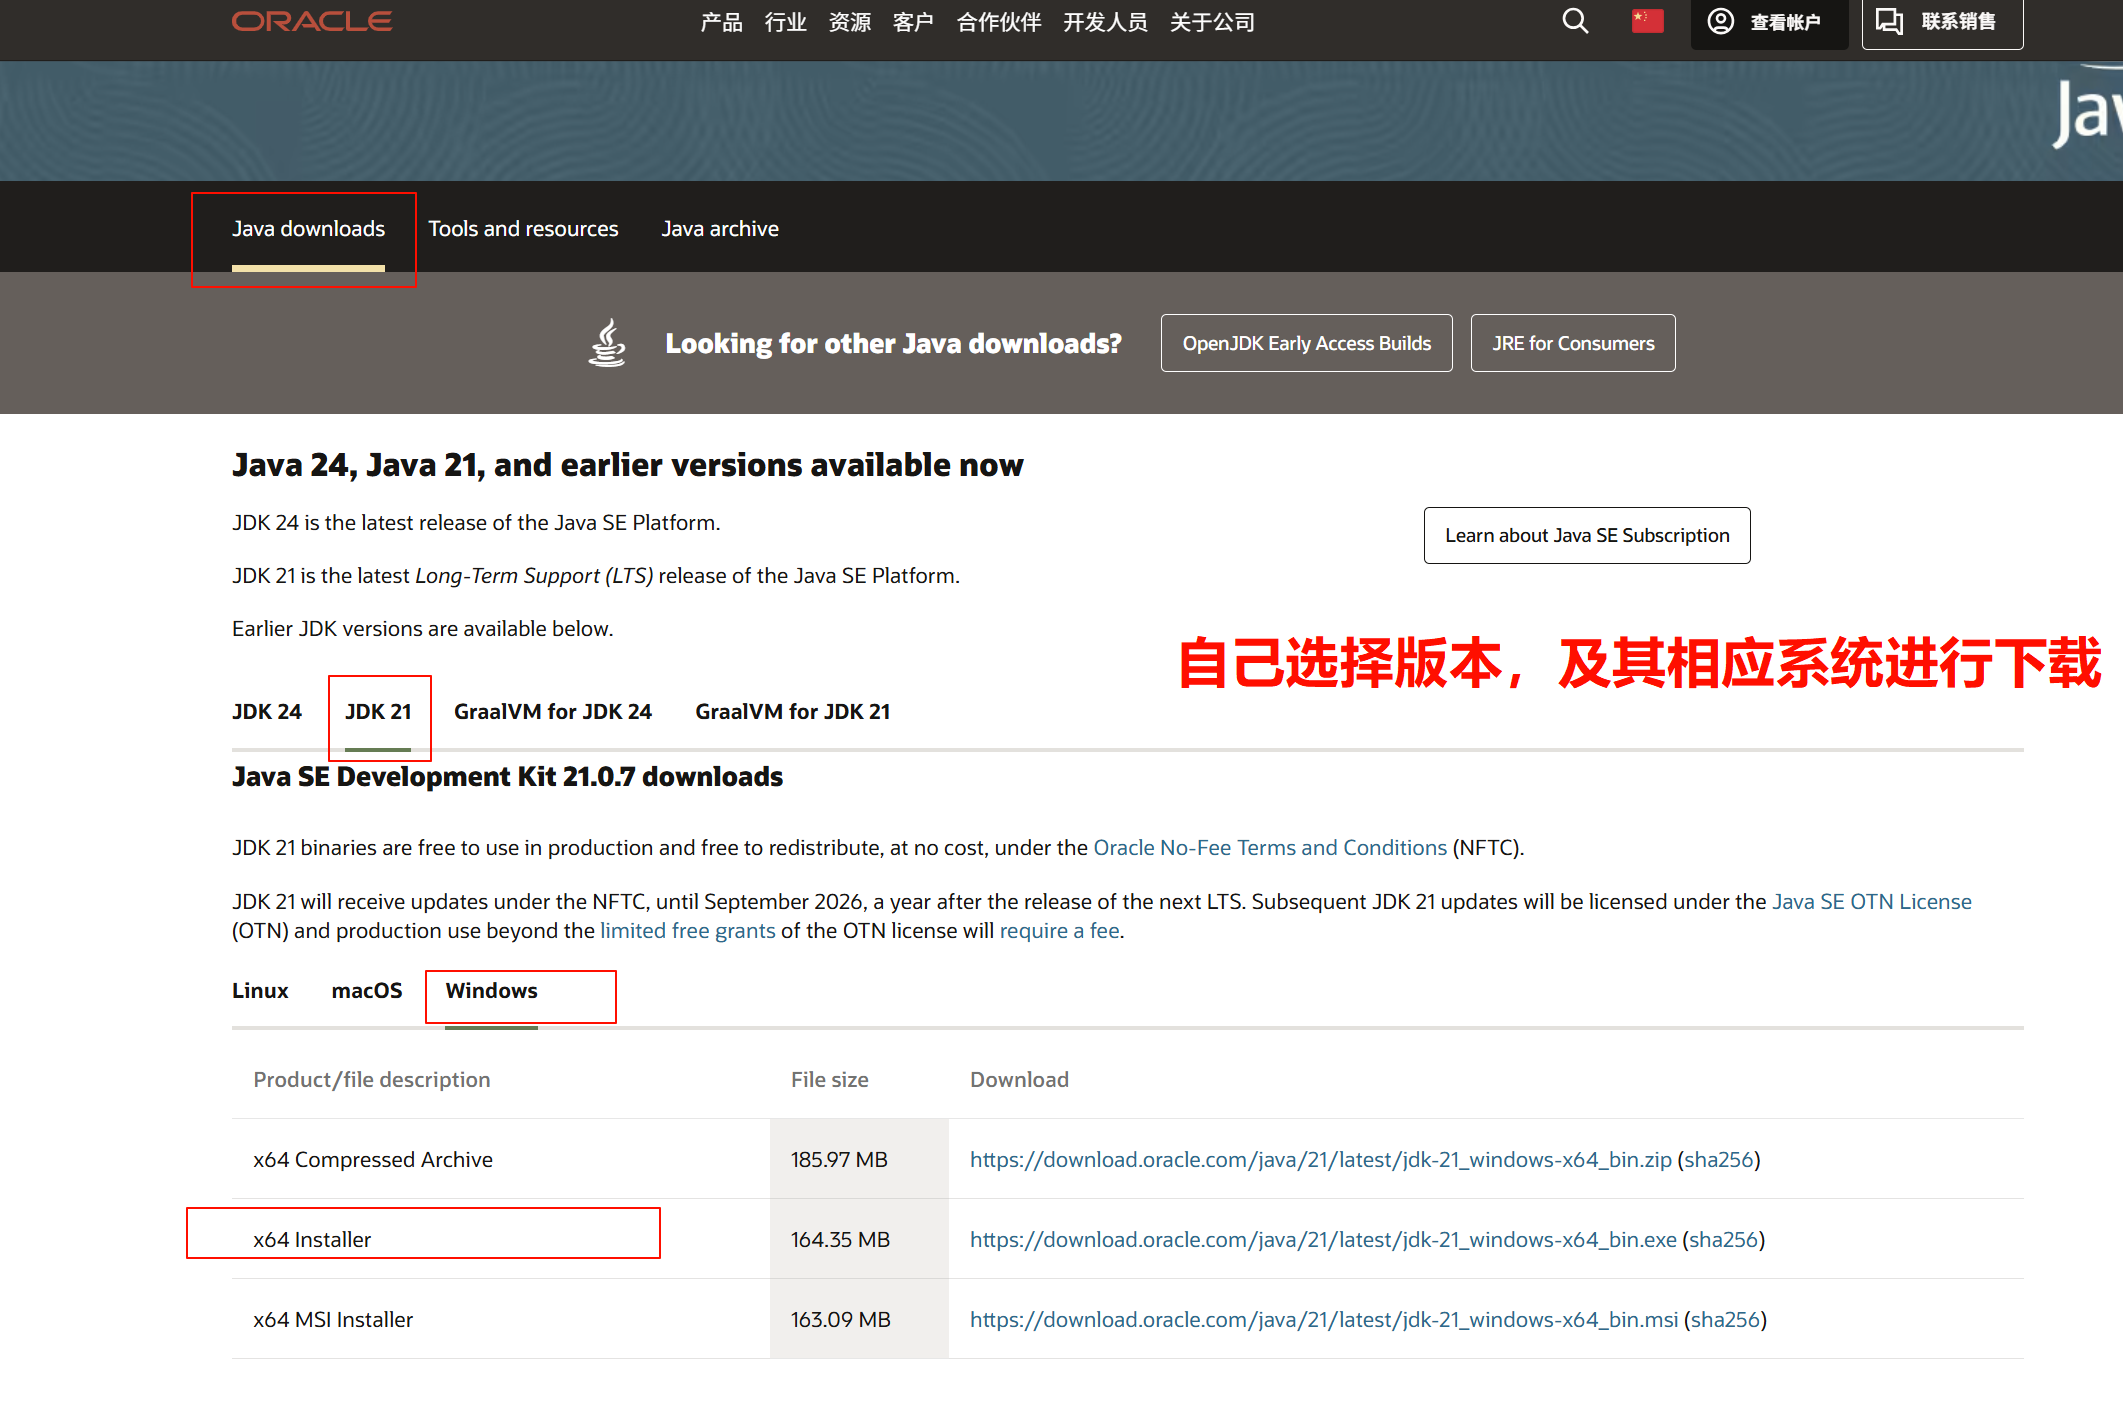Download the x64 Installer .exe link
Image resolution: width=2123 pixels, height=1413 pixels.
(1322, 1240)
